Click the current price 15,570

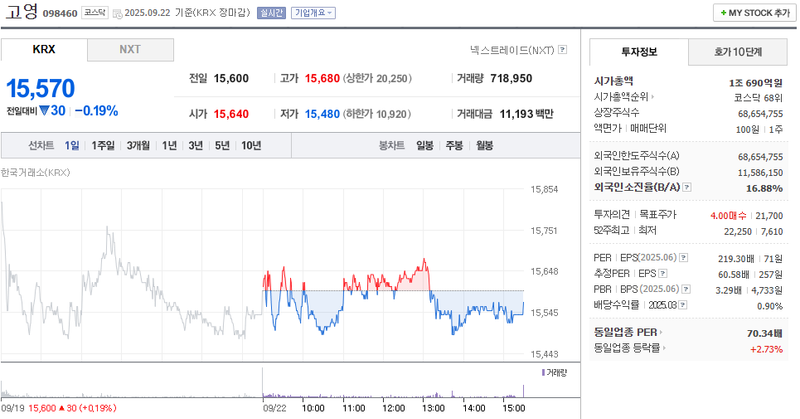coord(41,89)
